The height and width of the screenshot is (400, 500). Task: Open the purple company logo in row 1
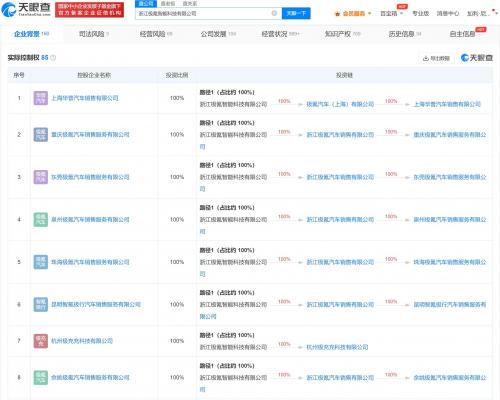pos(41,98)
